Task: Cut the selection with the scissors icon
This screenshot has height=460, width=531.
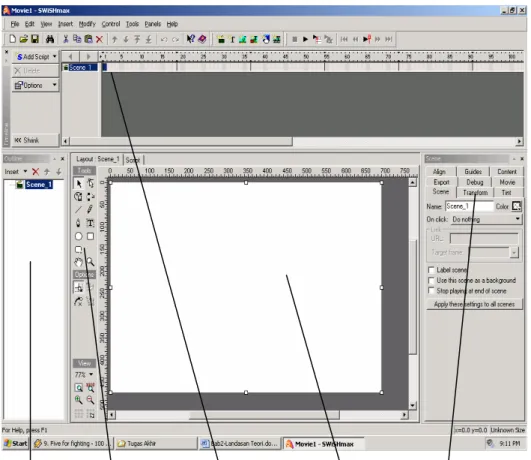Action: pos(66,39)
